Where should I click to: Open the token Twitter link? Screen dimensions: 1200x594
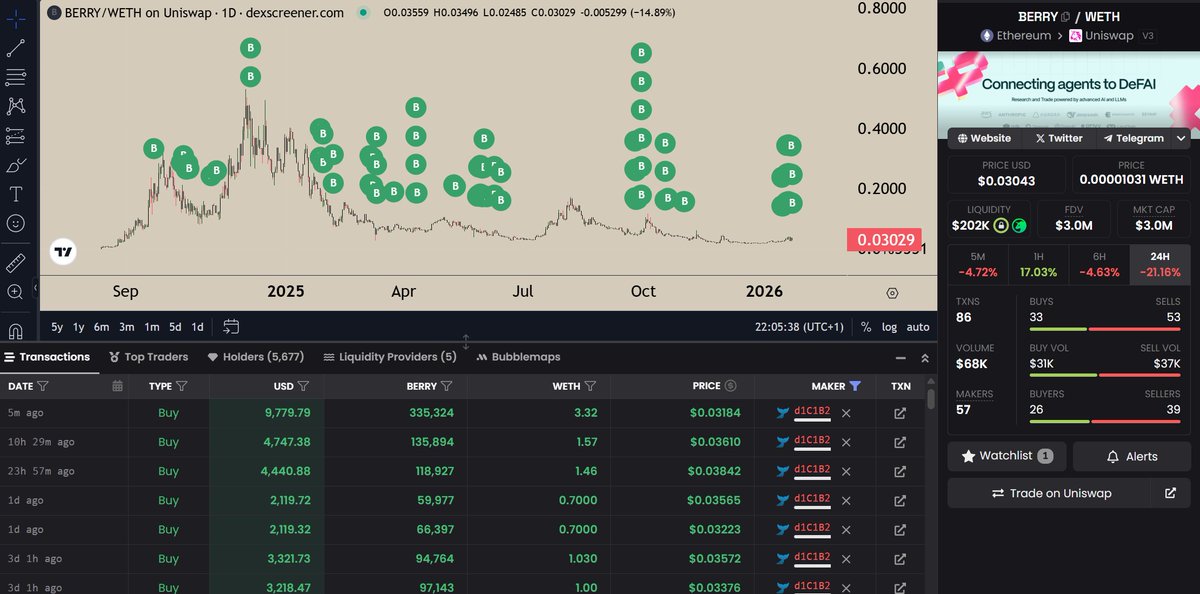(1059, 138)
